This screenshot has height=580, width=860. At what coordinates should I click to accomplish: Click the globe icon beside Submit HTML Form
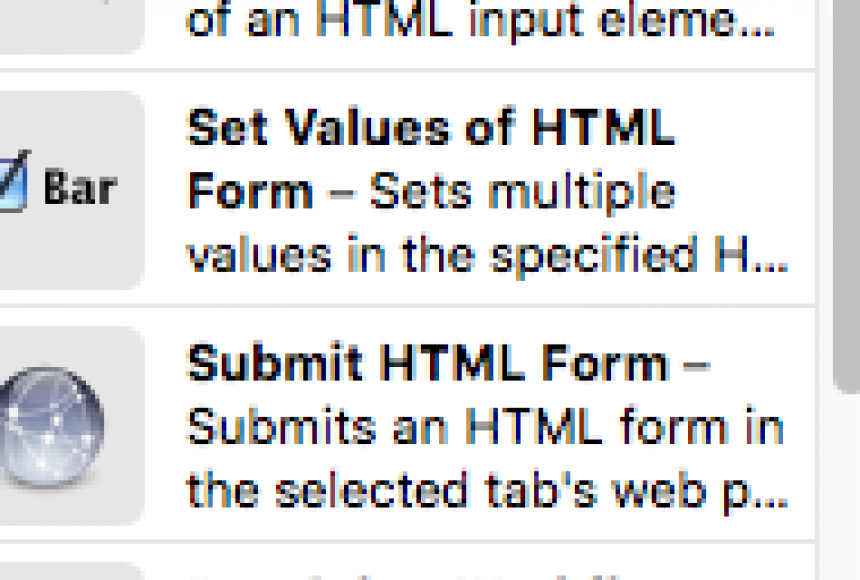[50, 426]
